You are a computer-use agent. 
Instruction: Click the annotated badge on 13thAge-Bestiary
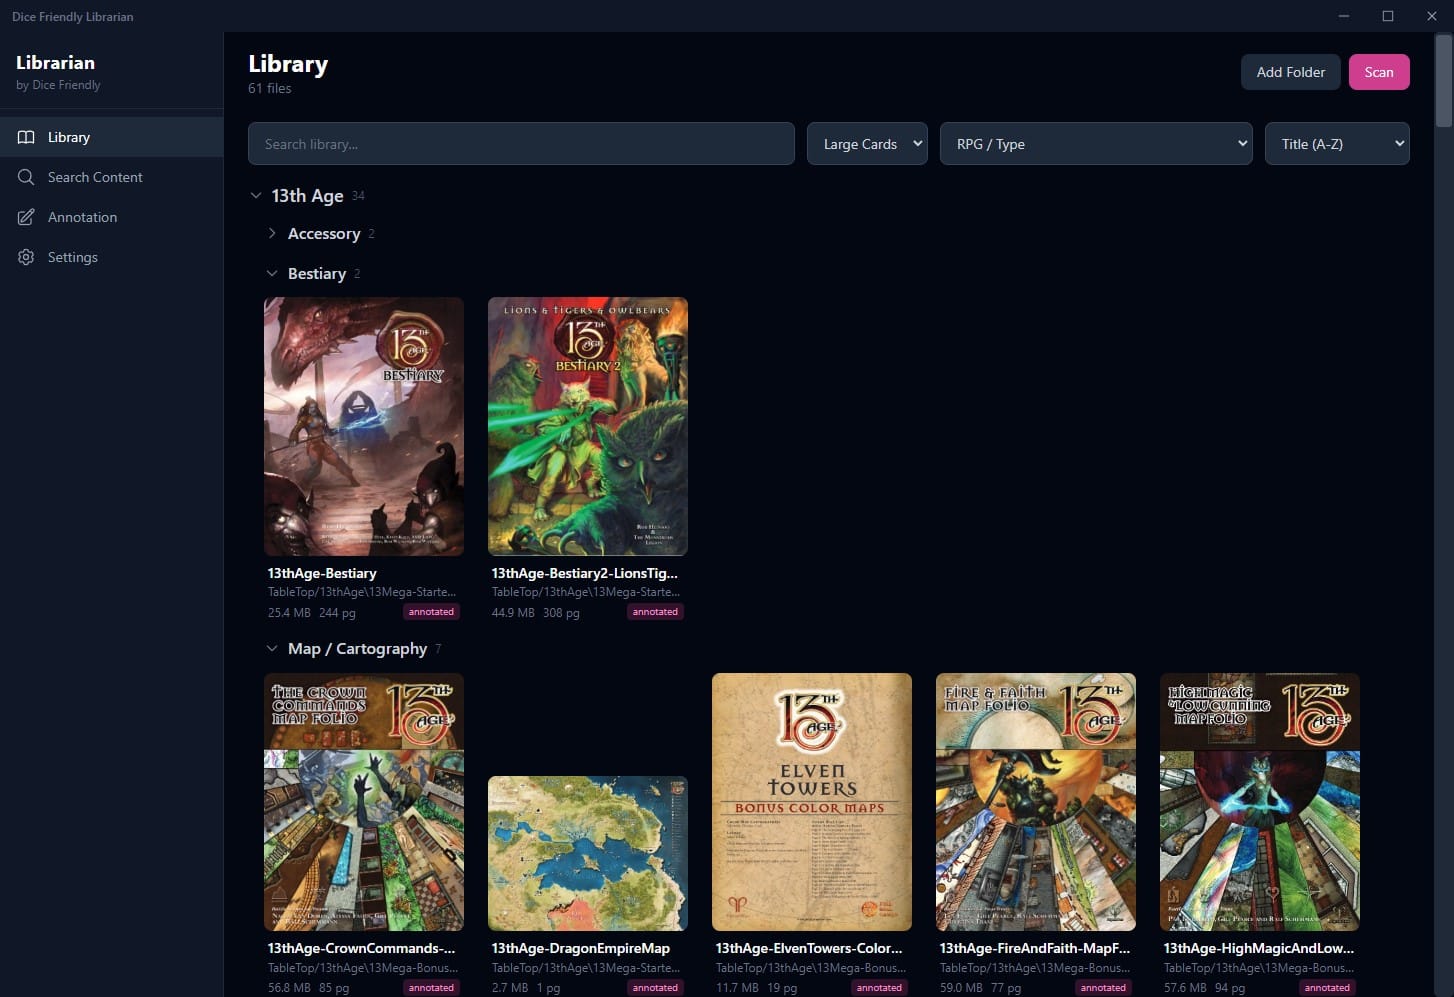coord(431,611)
